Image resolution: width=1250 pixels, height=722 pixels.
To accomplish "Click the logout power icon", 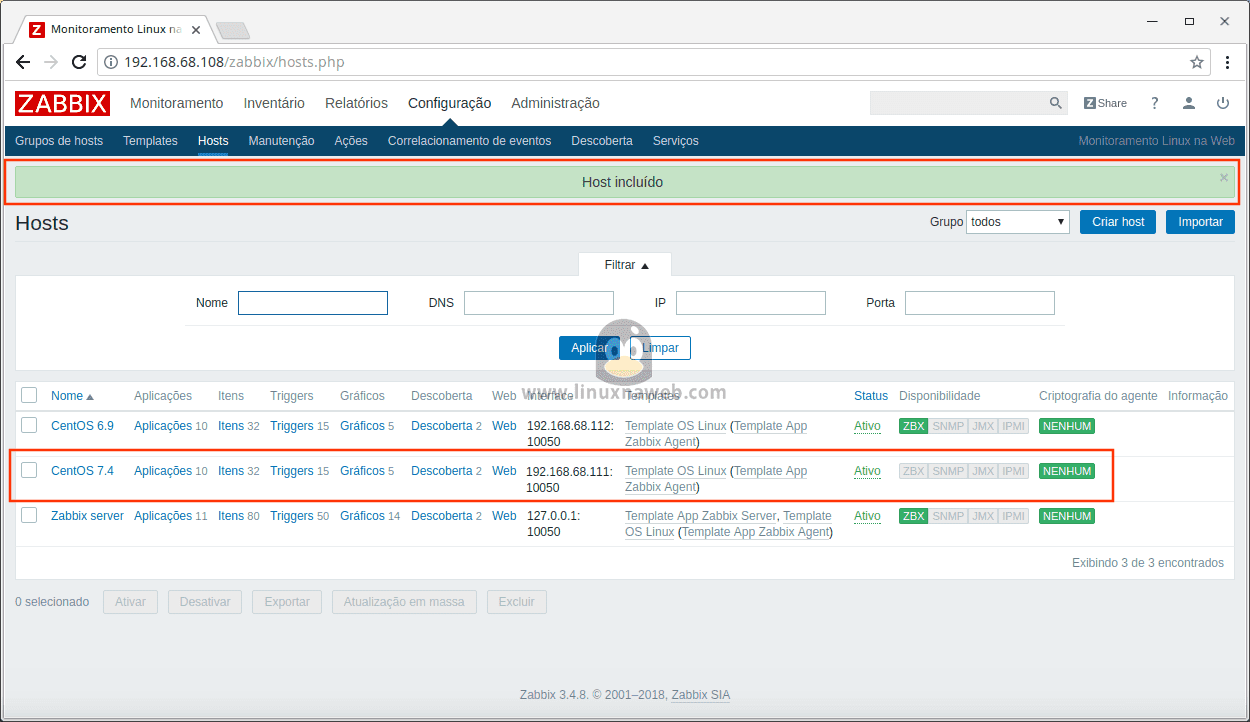I will click(1223, 103).
